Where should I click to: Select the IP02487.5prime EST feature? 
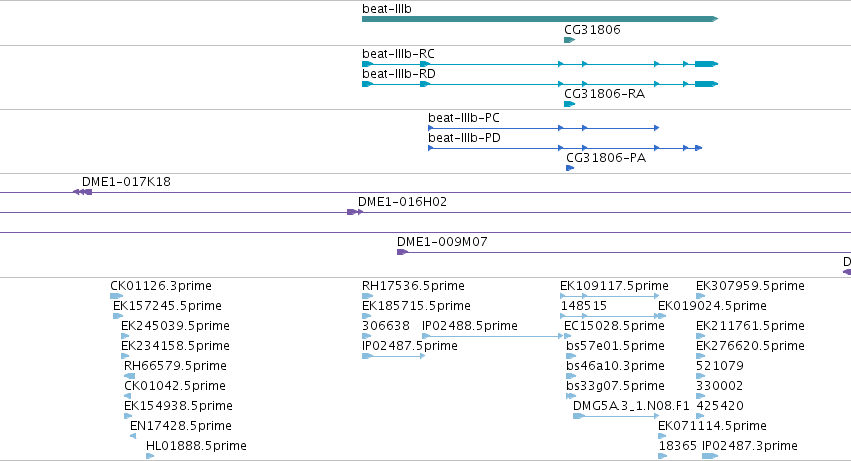coord(393,356)
